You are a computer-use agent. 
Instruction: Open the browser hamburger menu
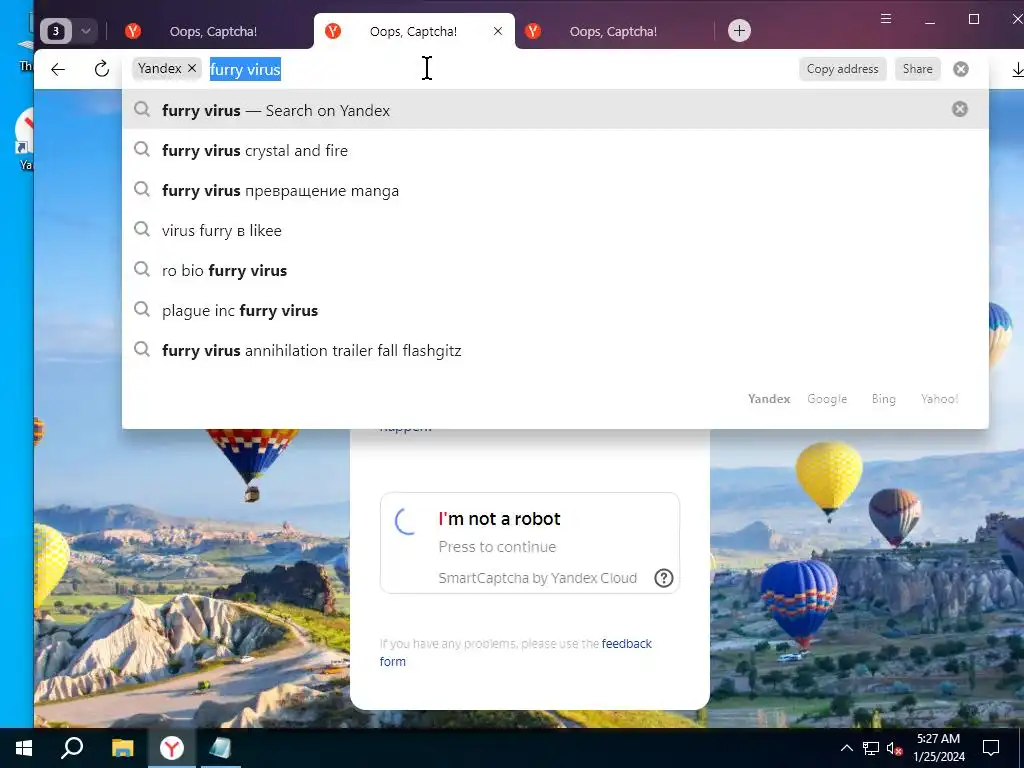click(x=886, y=19)
